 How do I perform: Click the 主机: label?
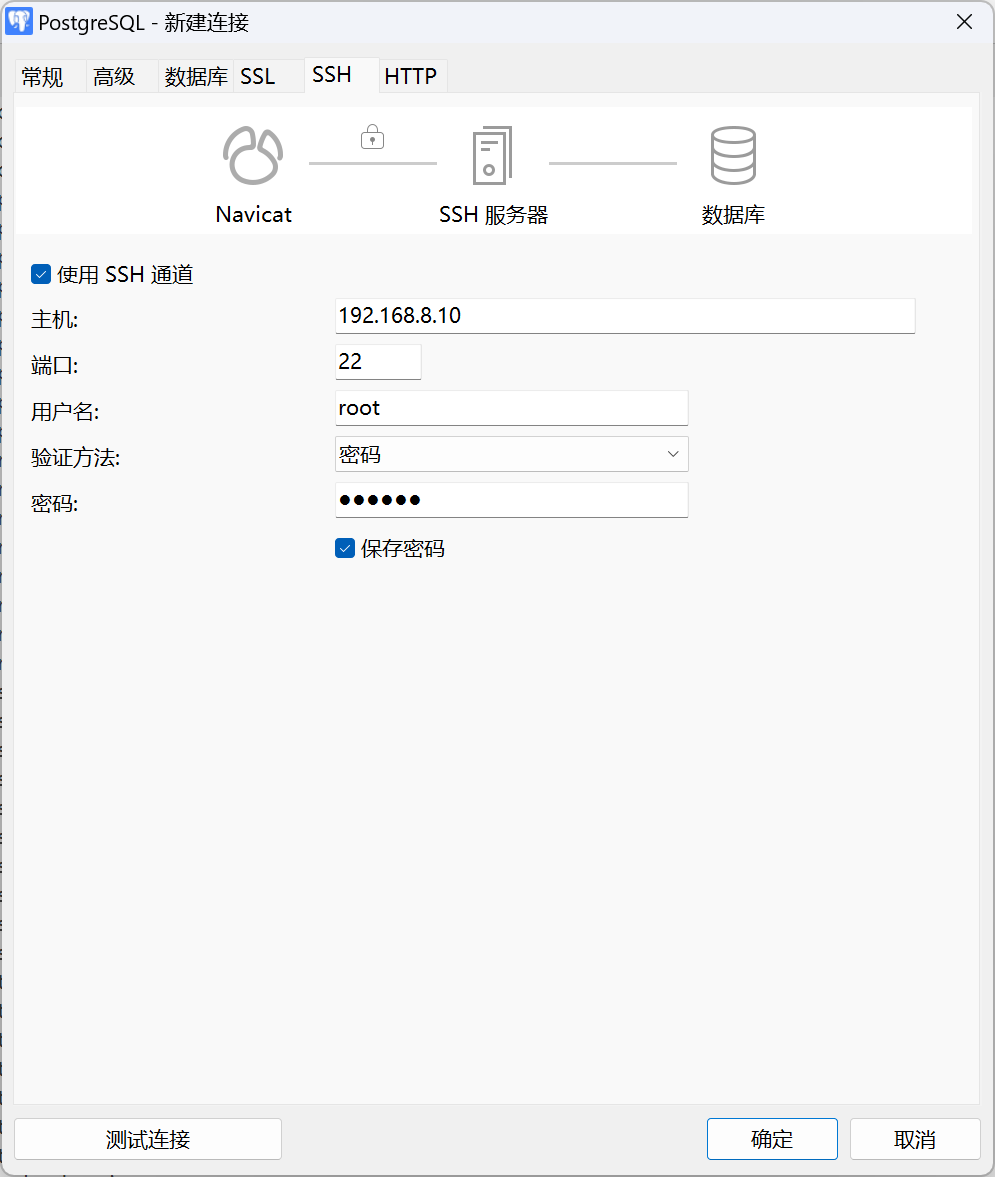tap(55, 320)
